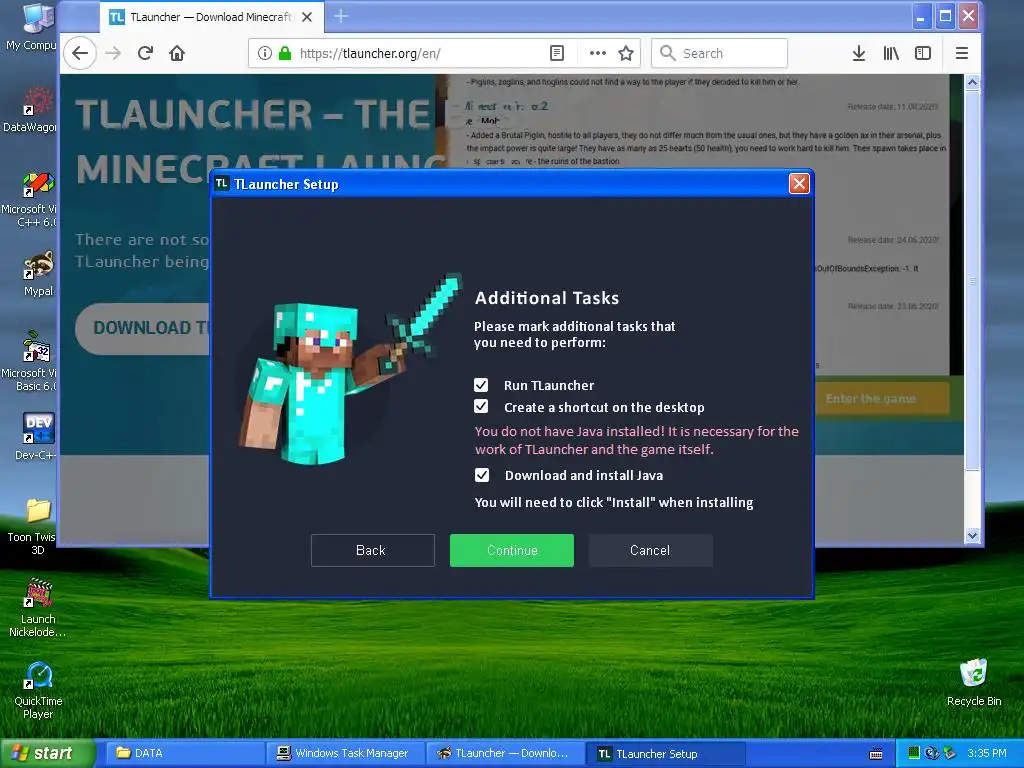Viewport: 1024px width, 768px height.
Task: Open the browser home page
Action: tap(177, 53)
